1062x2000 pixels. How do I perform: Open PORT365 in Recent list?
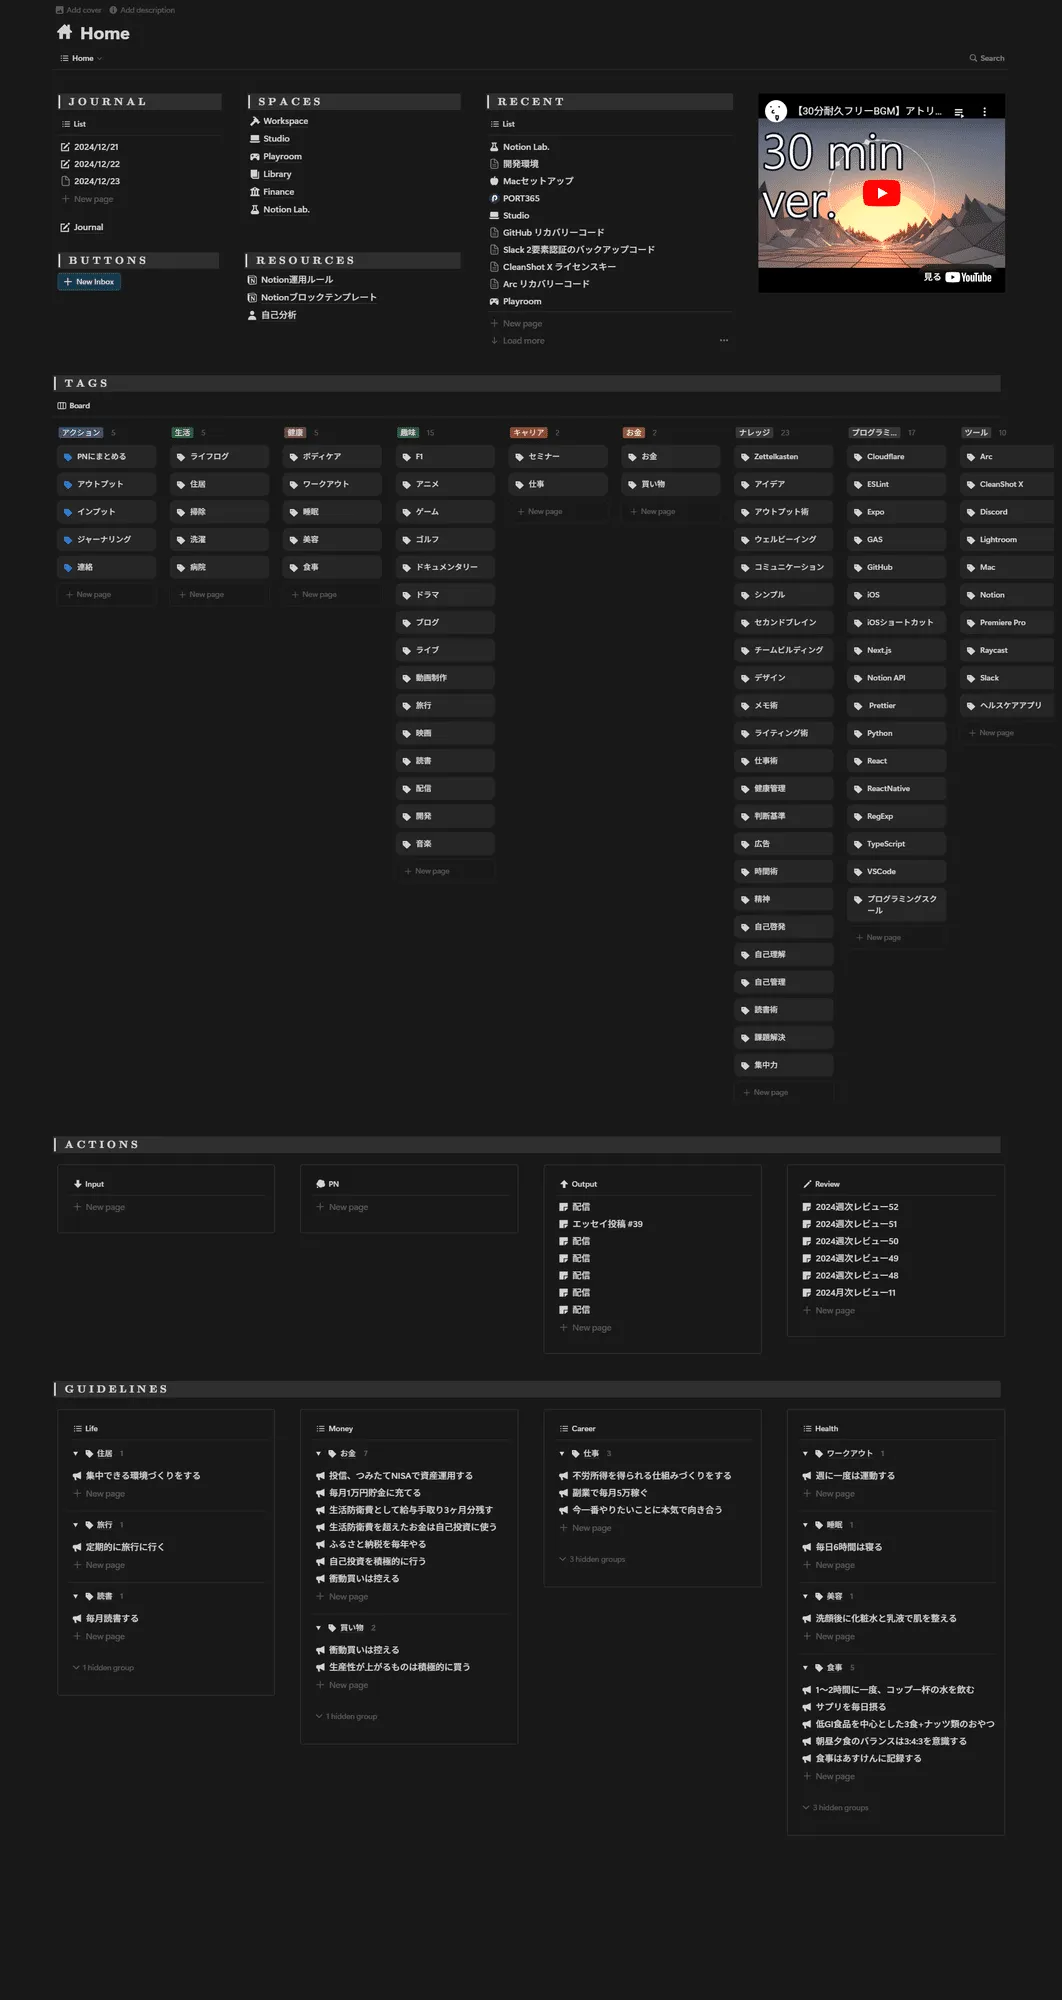point(515,198)
